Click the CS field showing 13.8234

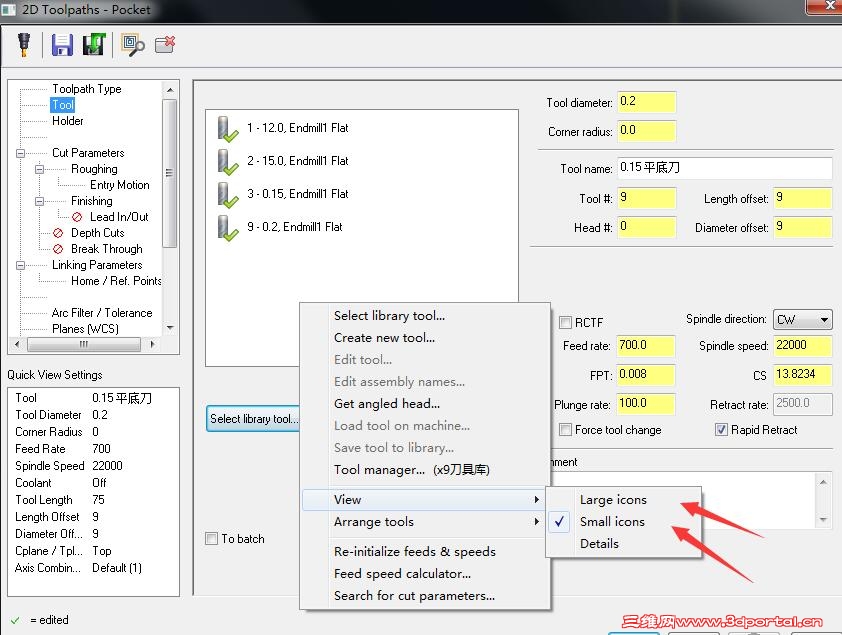coord(803,375)
